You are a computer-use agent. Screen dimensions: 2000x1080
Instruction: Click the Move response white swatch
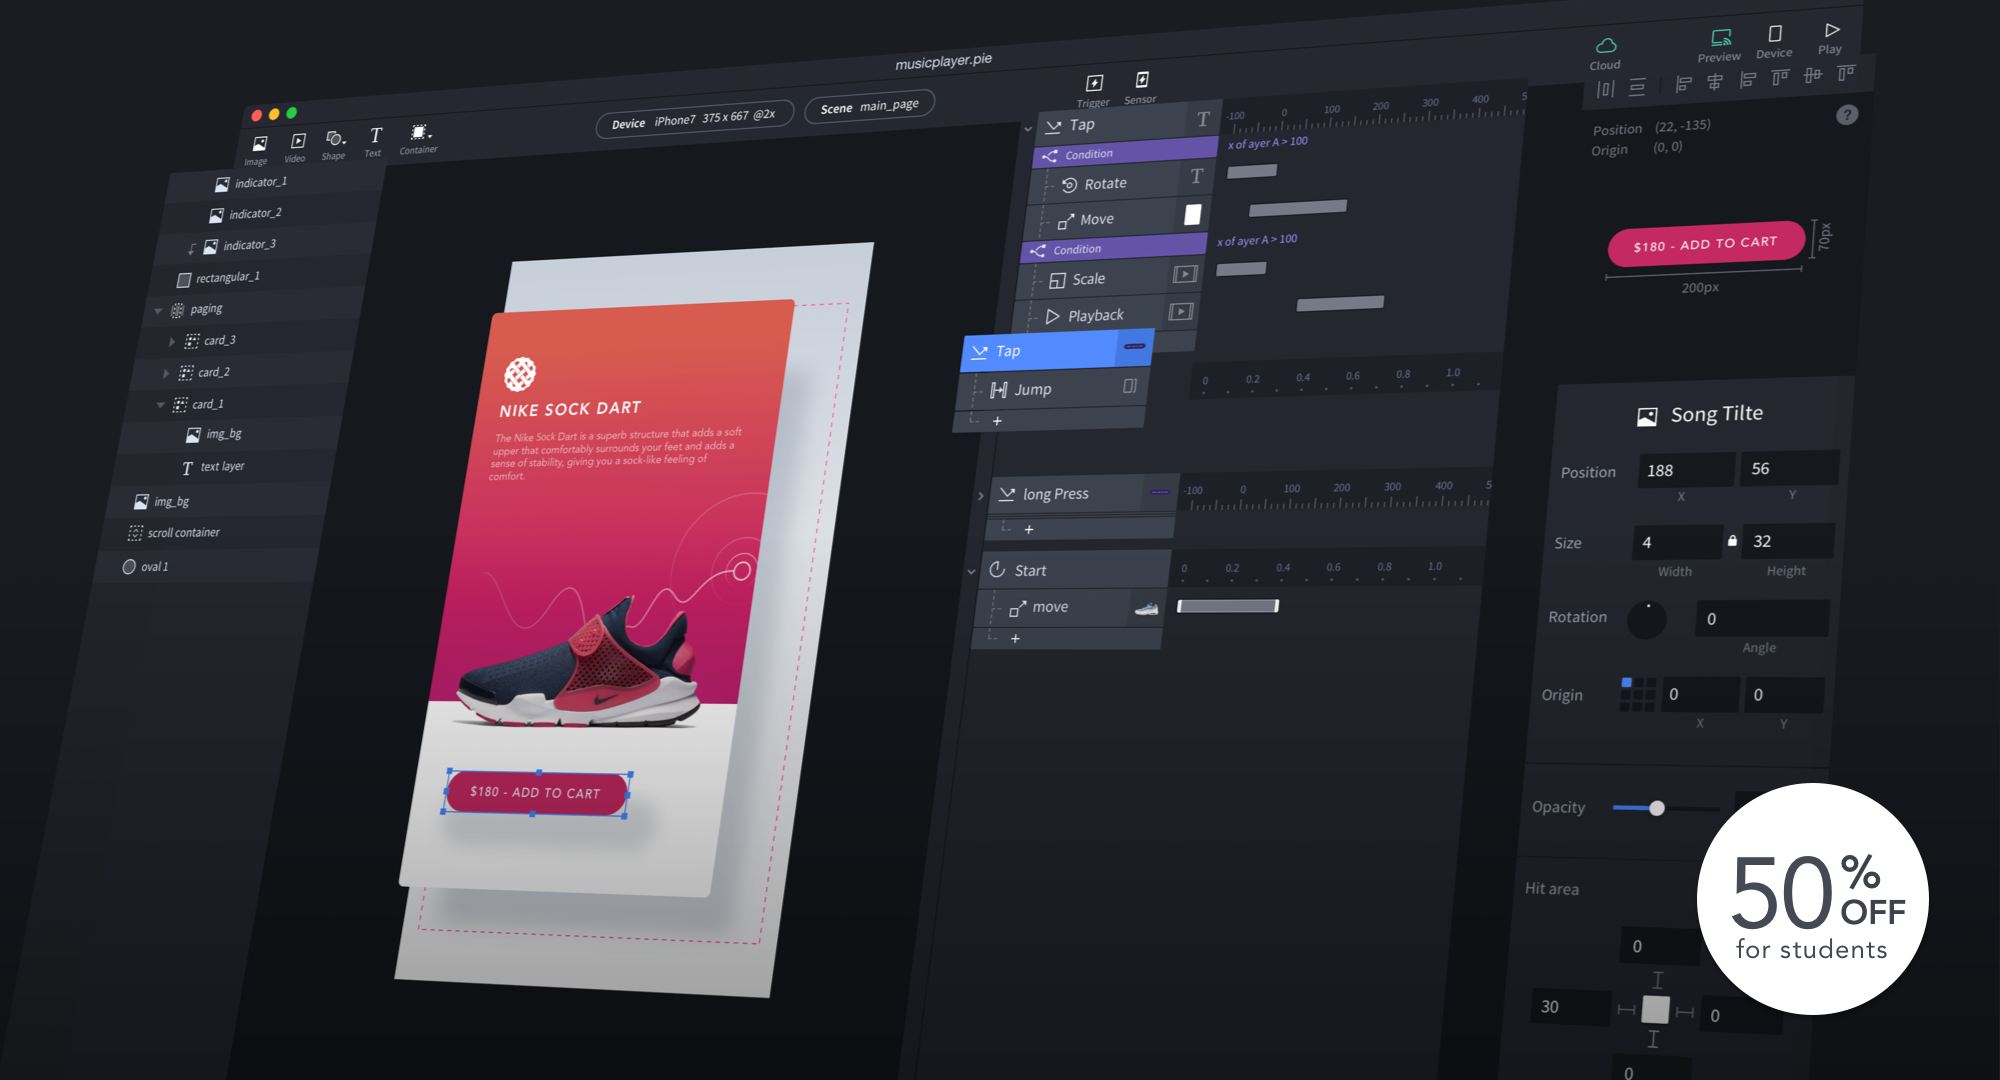[1193, 214]
